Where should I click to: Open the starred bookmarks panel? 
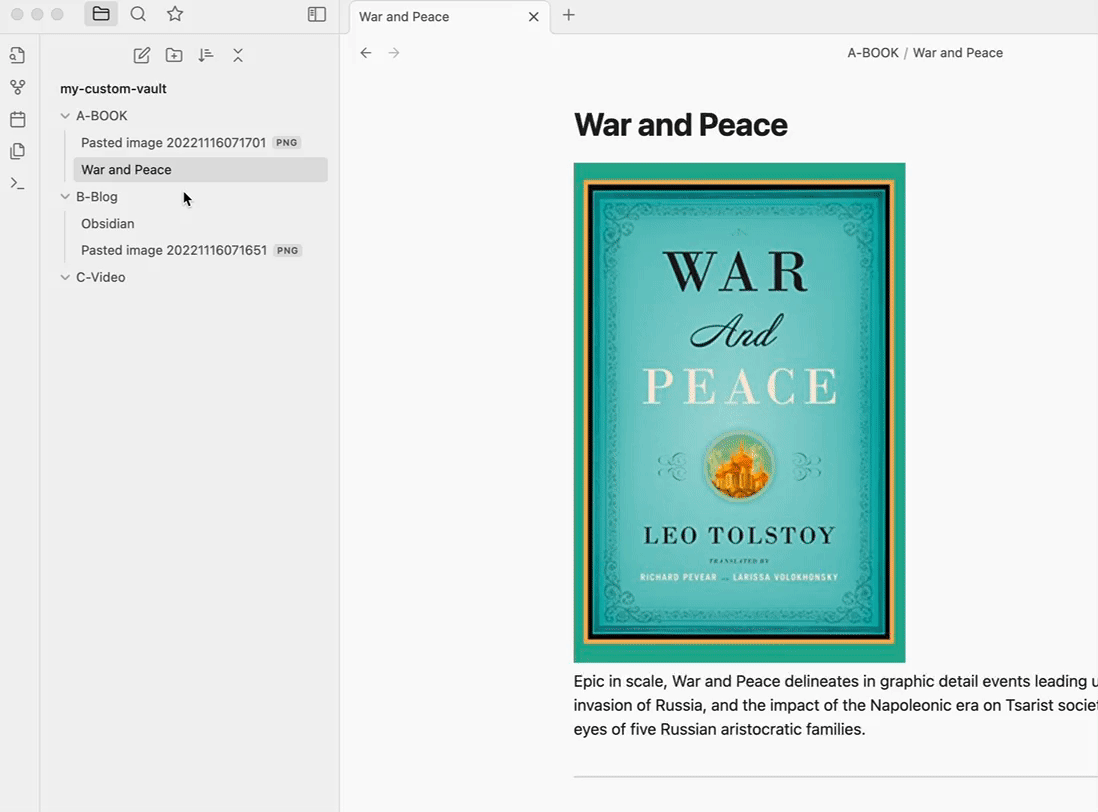point(175,14)
